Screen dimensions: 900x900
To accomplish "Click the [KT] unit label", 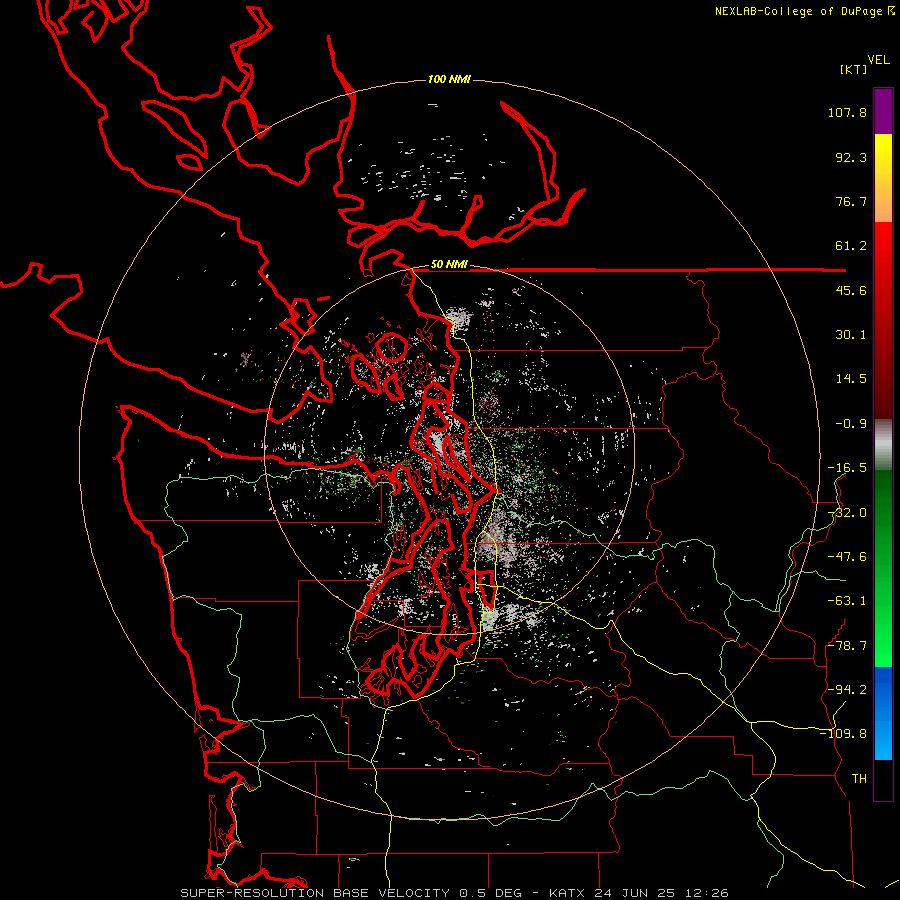I will tap(854, 69).
